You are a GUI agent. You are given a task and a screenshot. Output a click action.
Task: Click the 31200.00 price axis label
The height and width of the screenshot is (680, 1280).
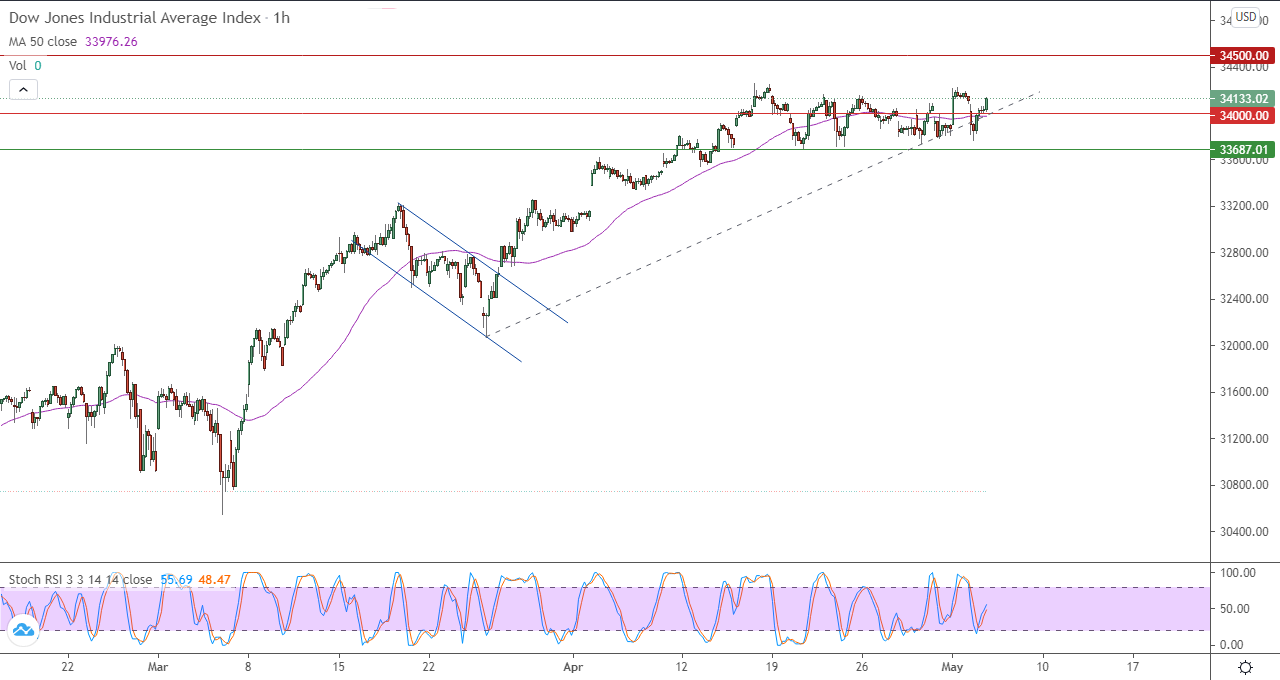pos(1245,438)
